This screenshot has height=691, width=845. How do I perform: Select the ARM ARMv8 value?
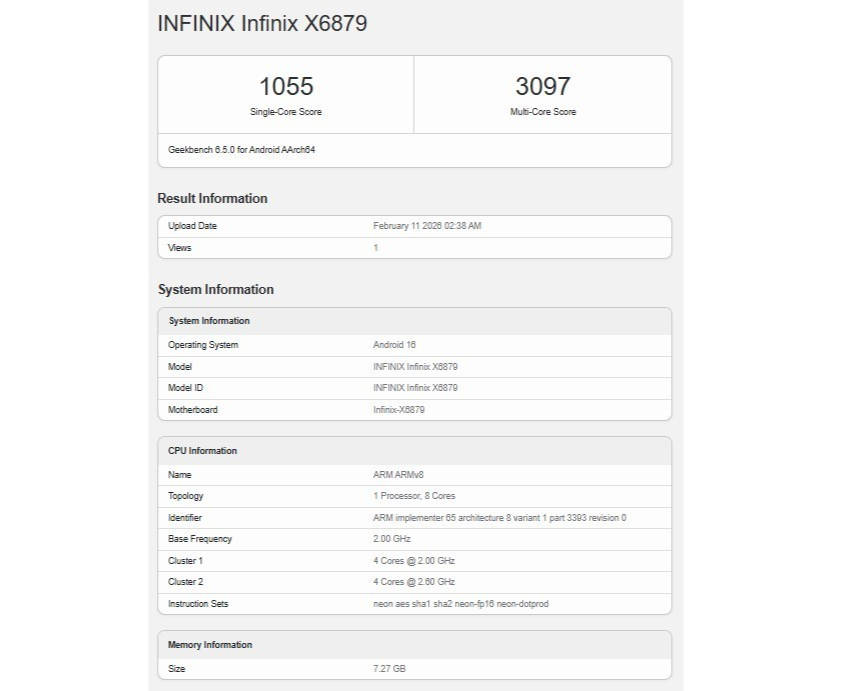coord(398,475)
